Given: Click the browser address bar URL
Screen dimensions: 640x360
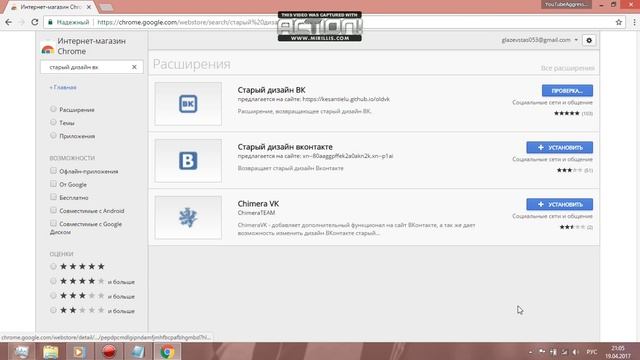Looking at the screenshot, I should 188,22.
